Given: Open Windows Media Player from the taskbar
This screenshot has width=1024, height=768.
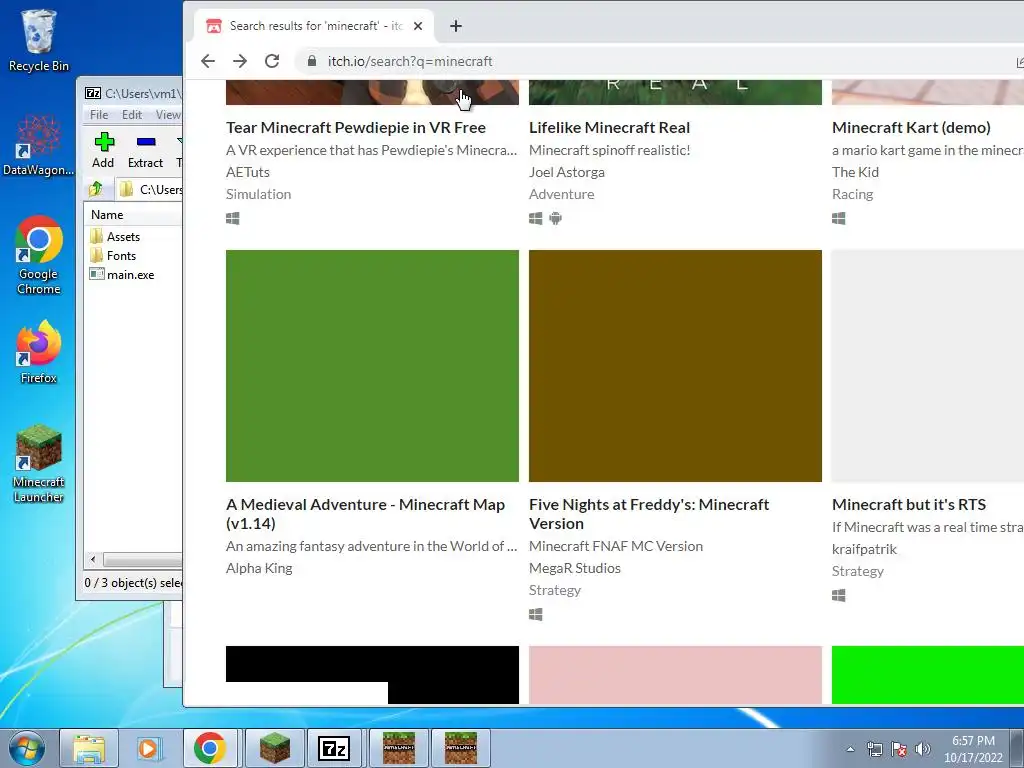Looking at the screenshot, I should [x=149, y=748].
